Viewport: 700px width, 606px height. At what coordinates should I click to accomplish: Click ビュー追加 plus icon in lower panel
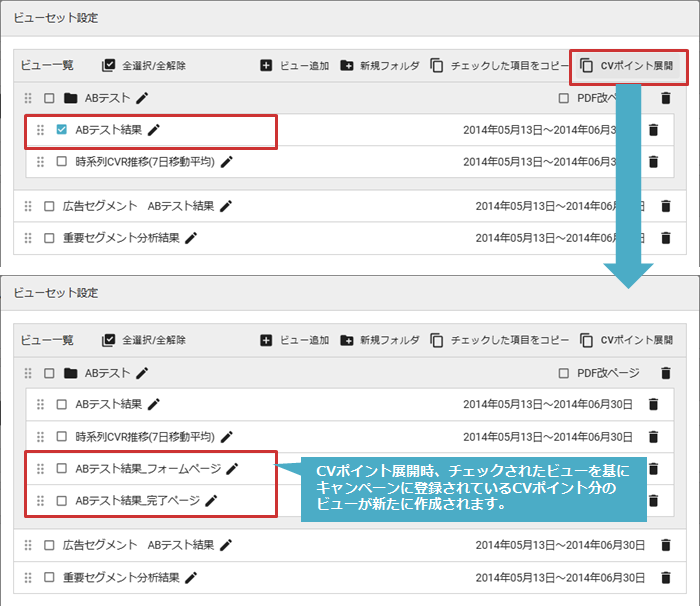click(x=266, y=340)
